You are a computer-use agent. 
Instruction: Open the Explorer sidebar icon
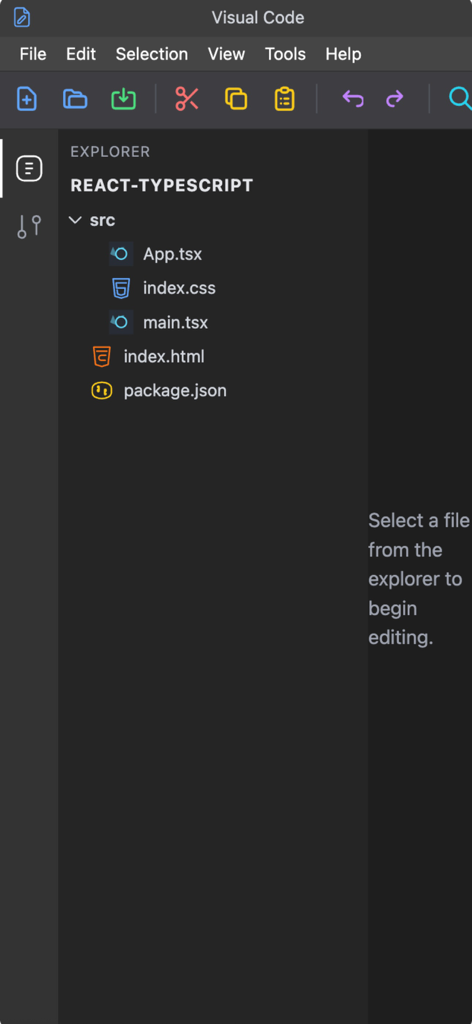[x=29, y=169]
